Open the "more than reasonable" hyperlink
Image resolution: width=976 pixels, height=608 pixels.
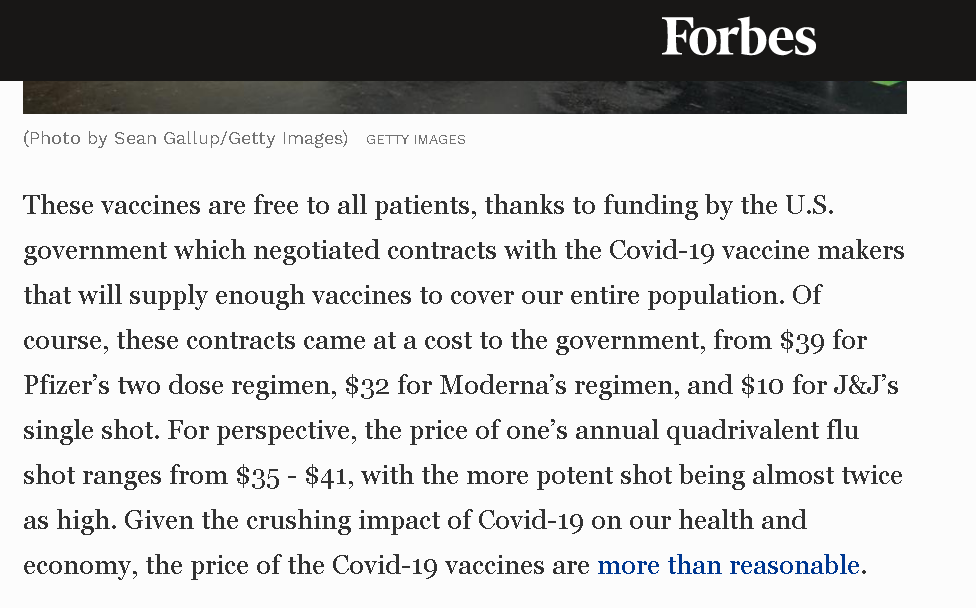[728, 565]
